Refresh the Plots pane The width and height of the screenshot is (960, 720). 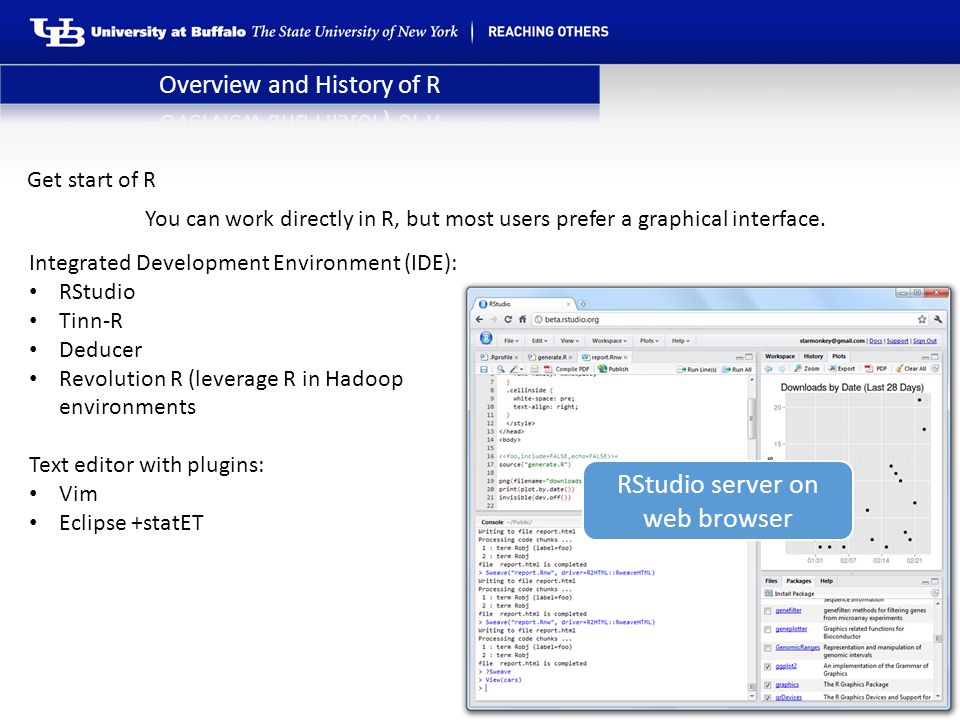(x=936, y=369)
